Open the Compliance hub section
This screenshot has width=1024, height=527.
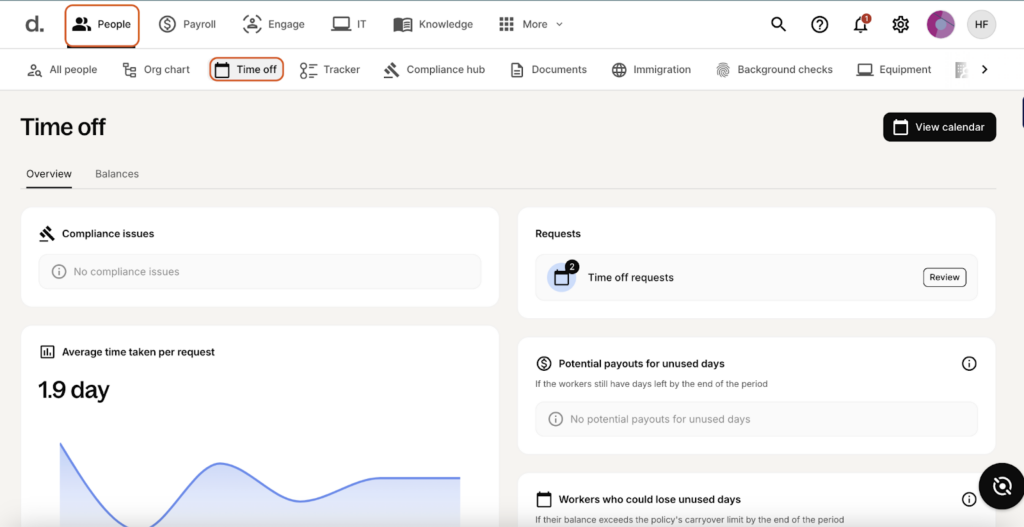434,69
